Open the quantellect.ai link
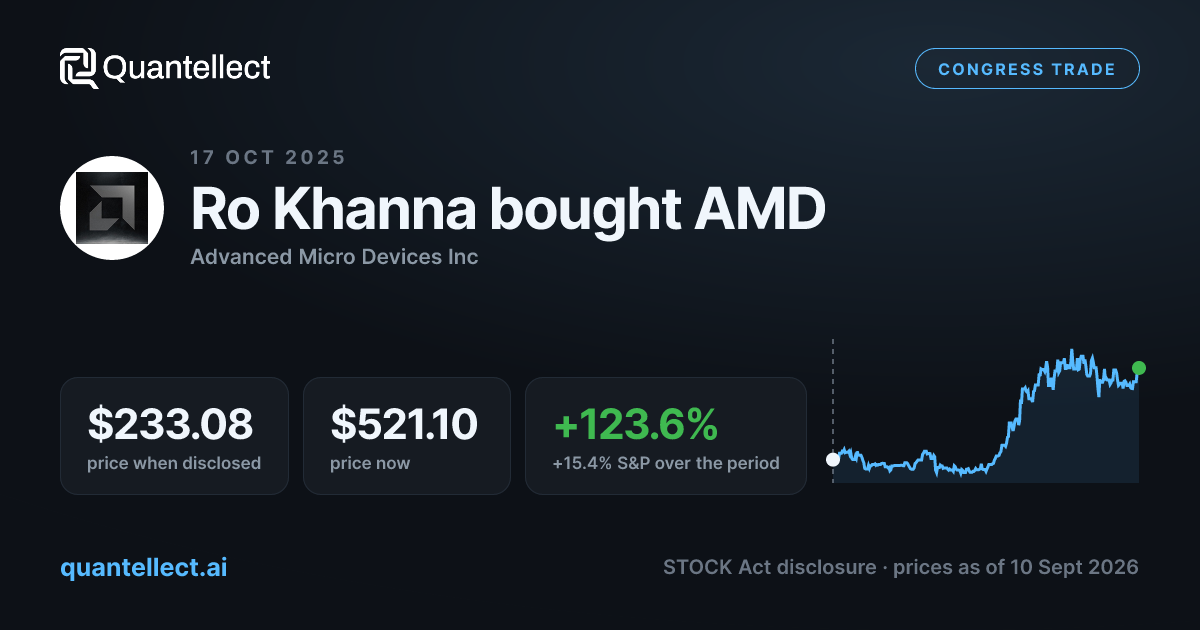Screen dimensions: 1200x630 (144, 568)
